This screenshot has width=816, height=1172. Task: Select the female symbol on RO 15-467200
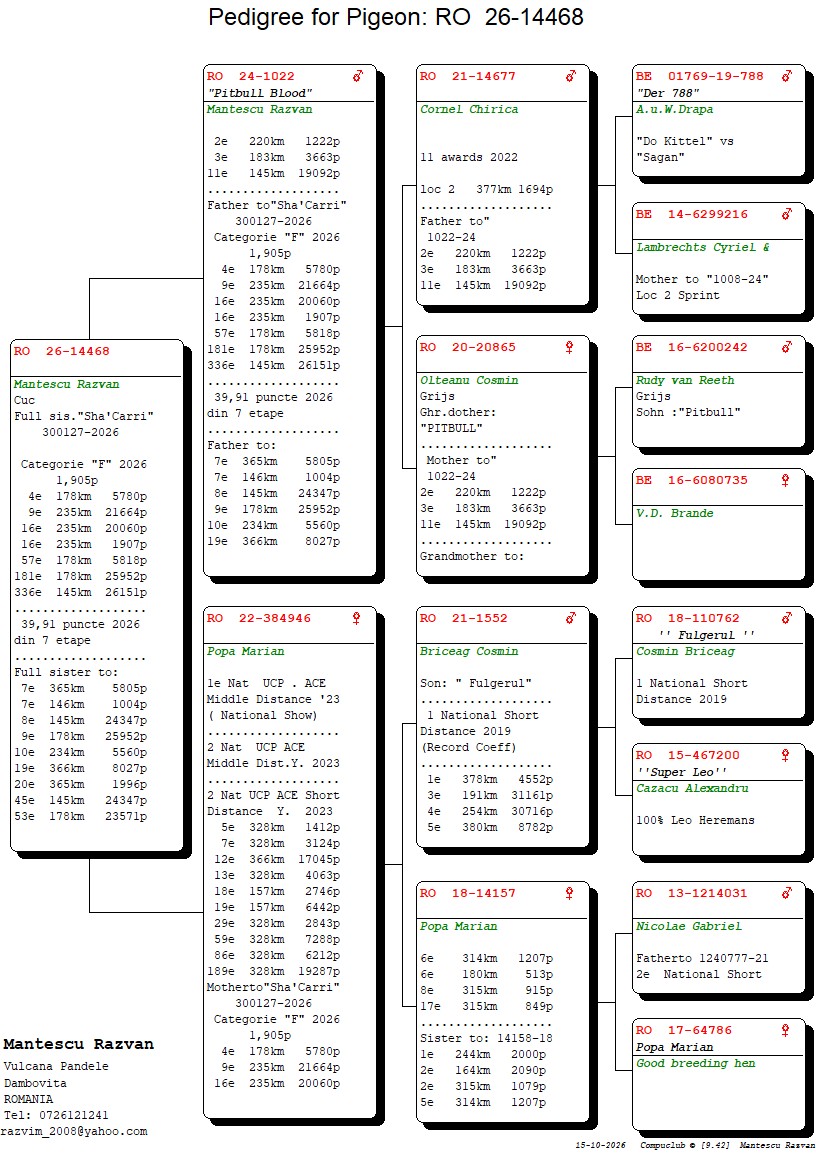pos(785,755)
